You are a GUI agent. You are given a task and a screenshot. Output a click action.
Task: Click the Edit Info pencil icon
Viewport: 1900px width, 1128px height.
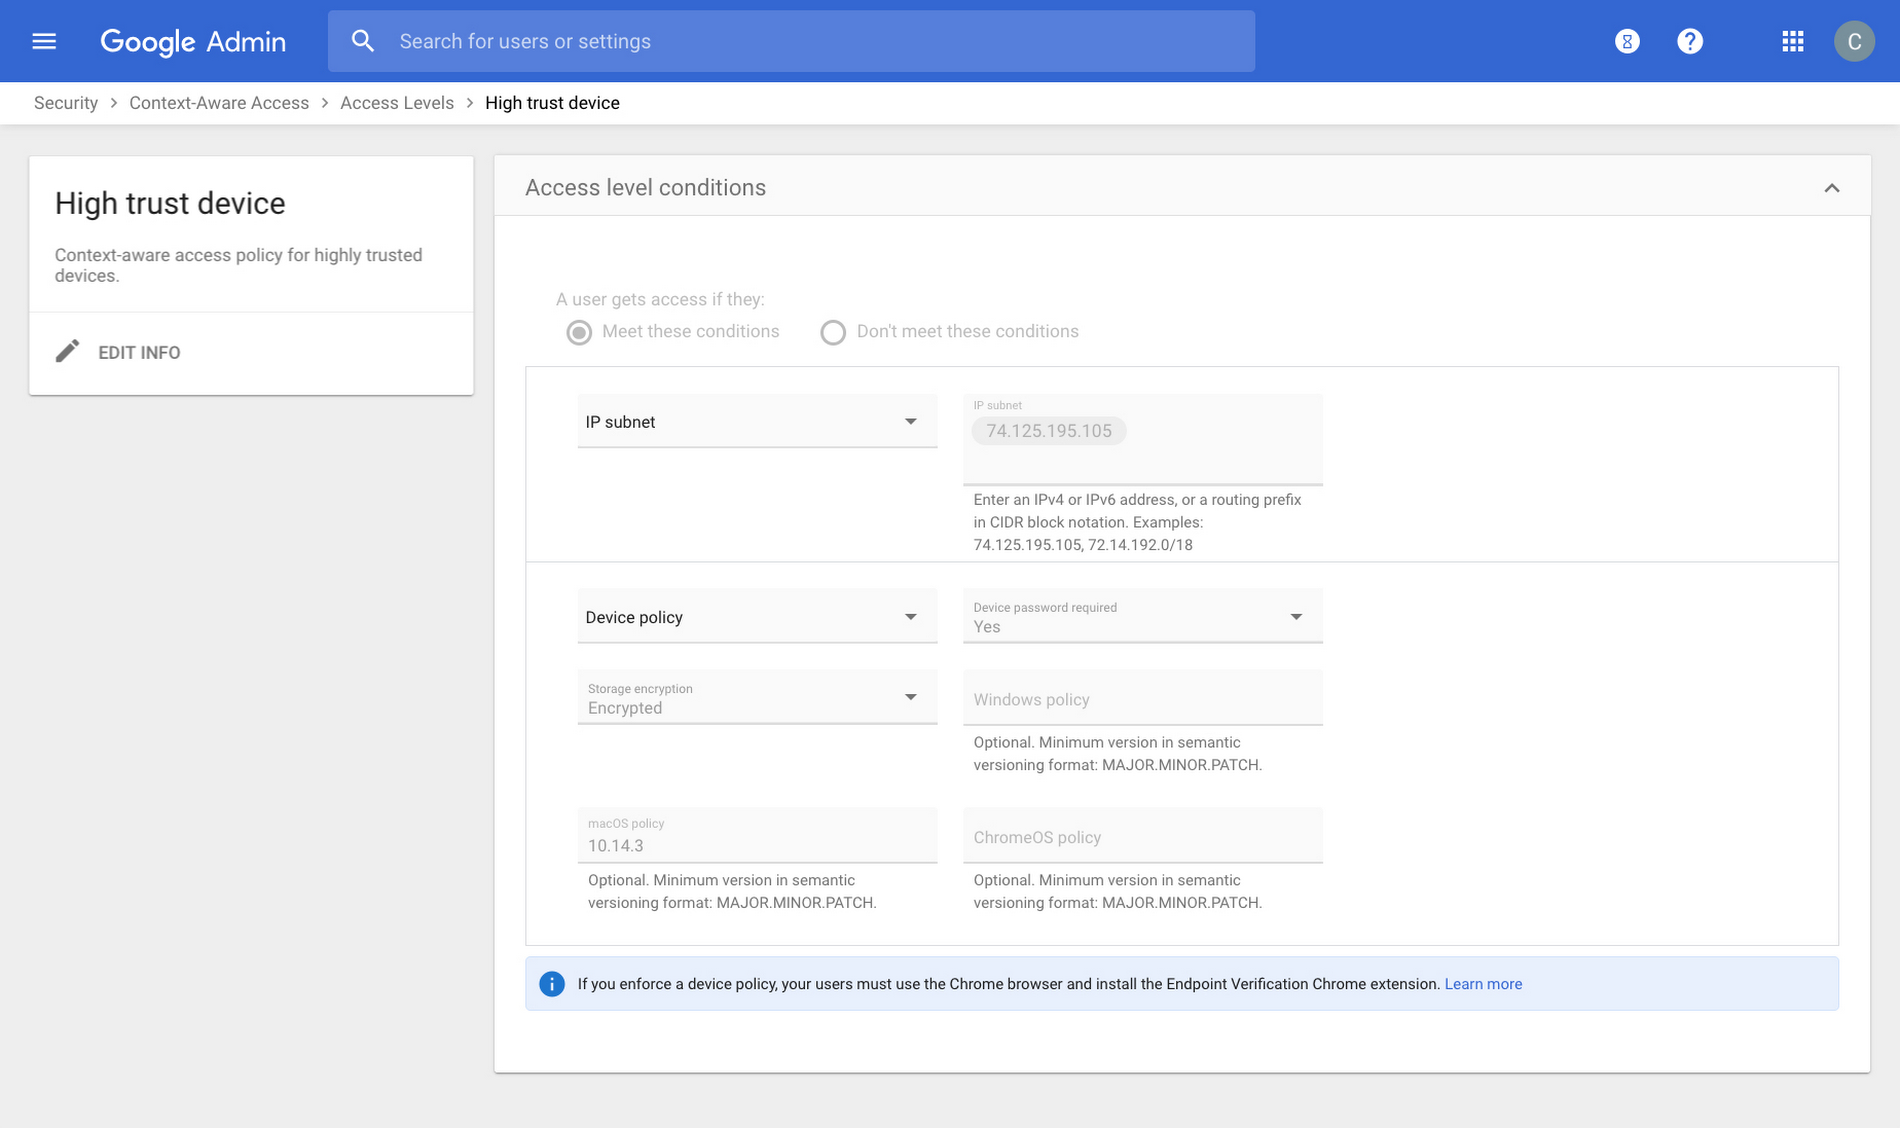[x=67, y=351]
